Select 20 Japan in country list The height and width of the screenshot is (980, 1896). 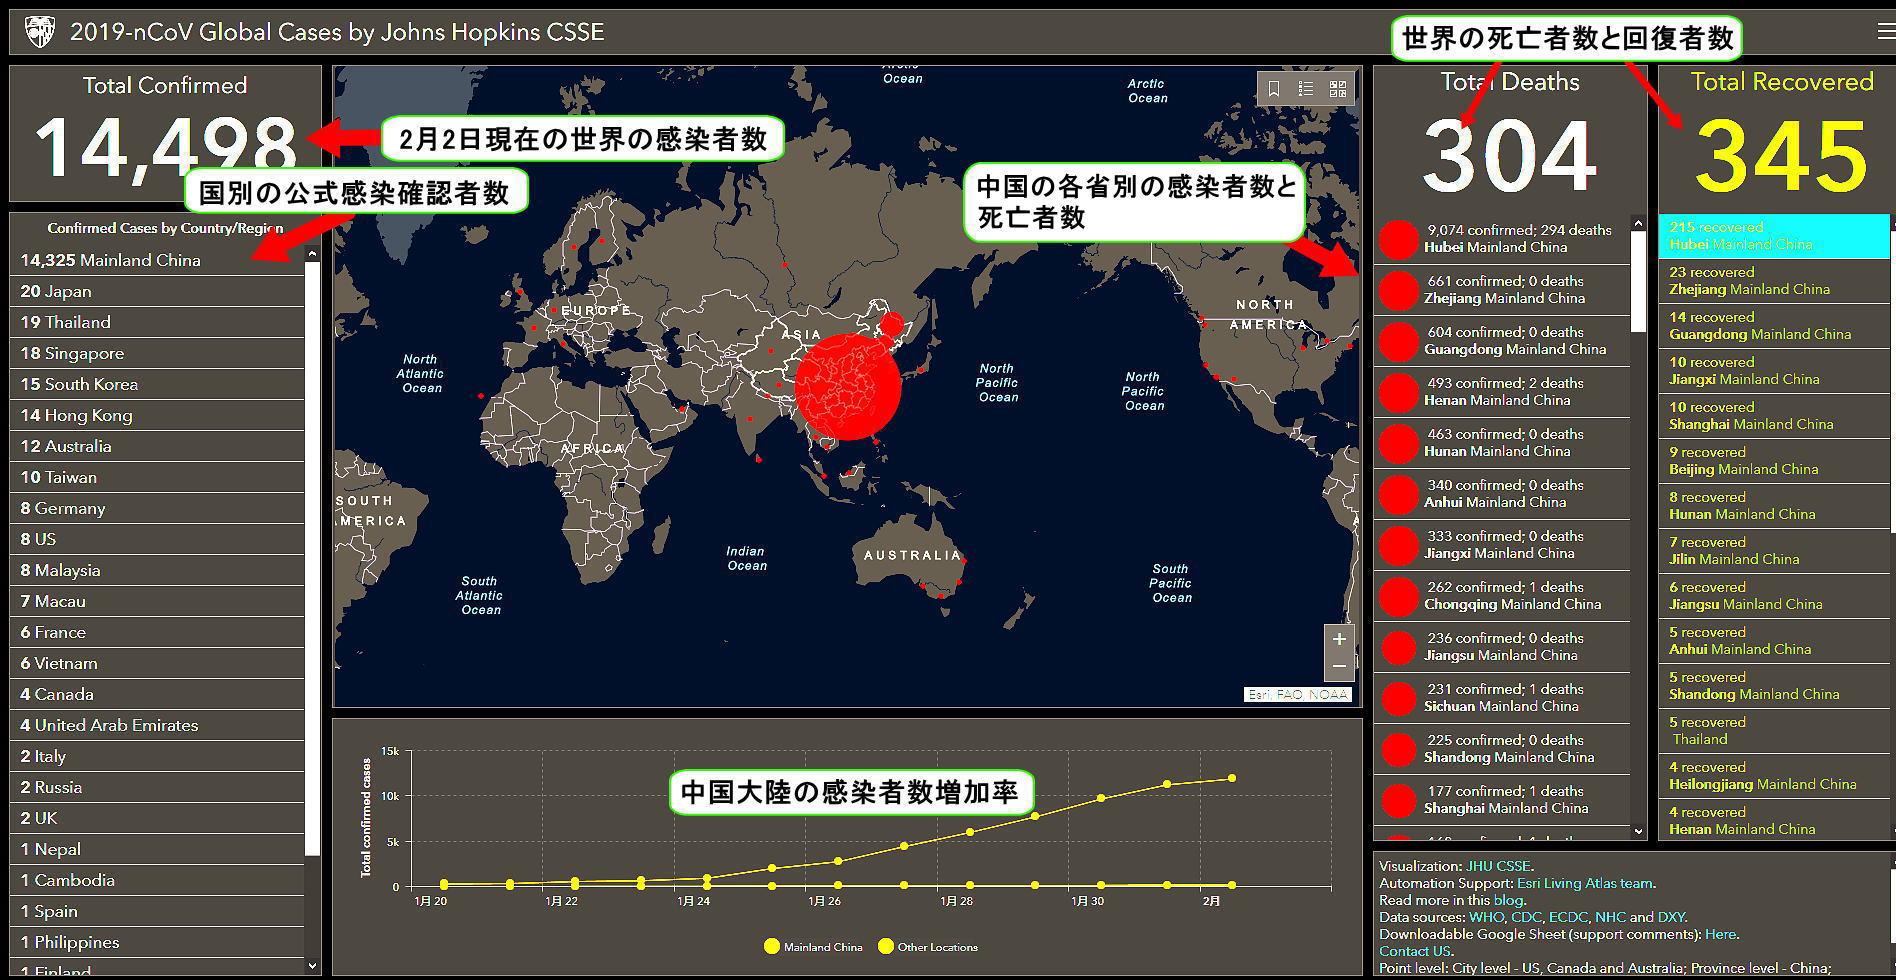(x=157, y=291)
